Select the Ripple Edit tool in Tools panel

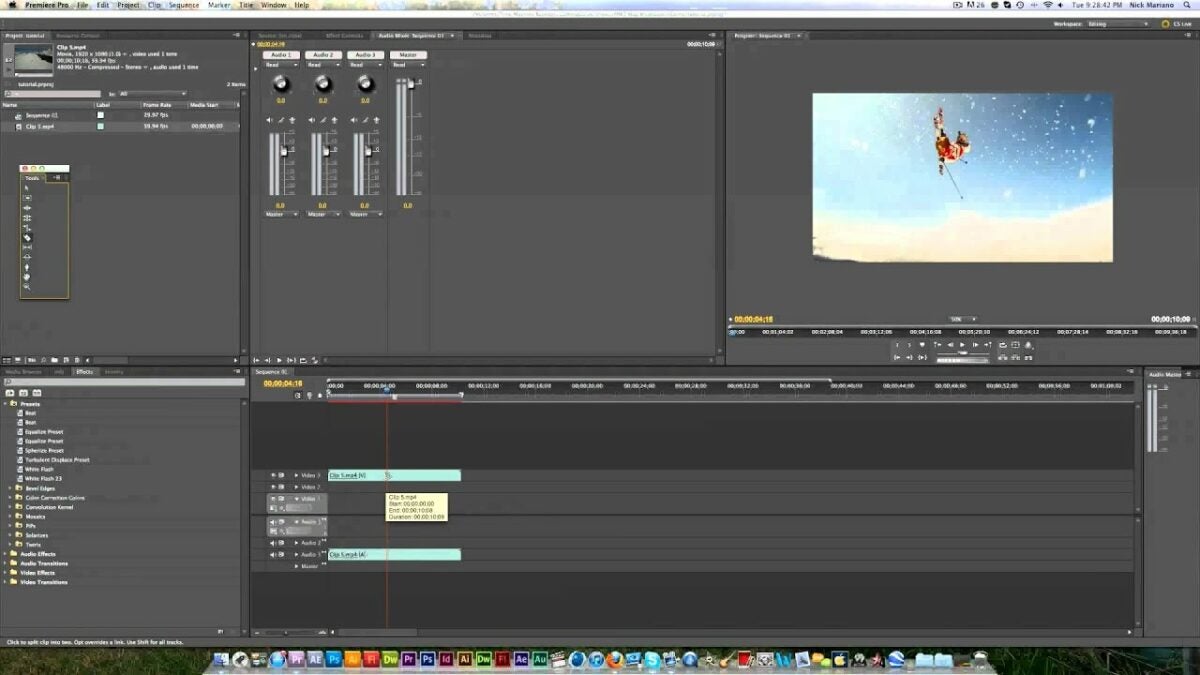point(27,208)
